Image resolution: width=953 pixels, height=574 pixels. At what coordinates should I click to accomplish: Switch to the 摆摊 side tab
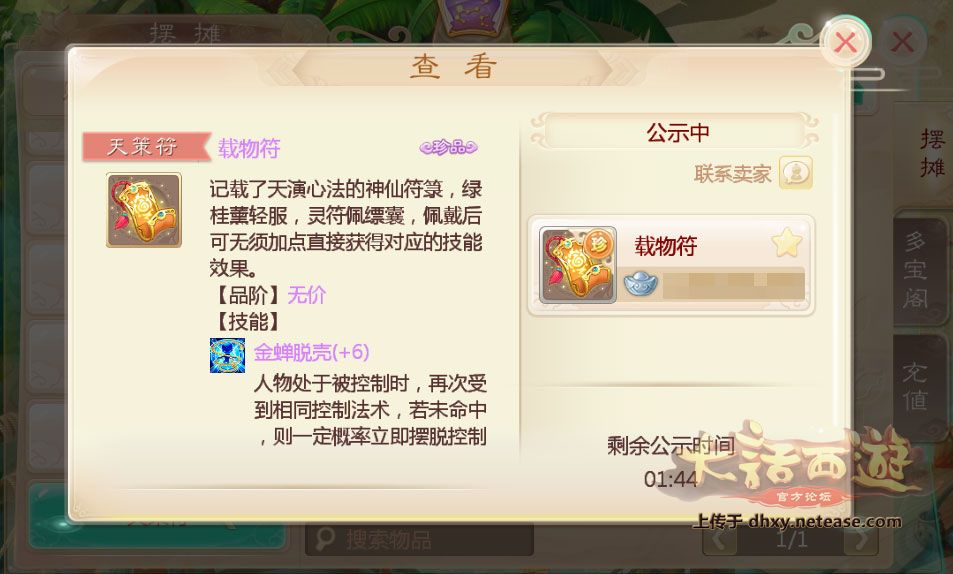pyautogui.click(x=932, y=153)
